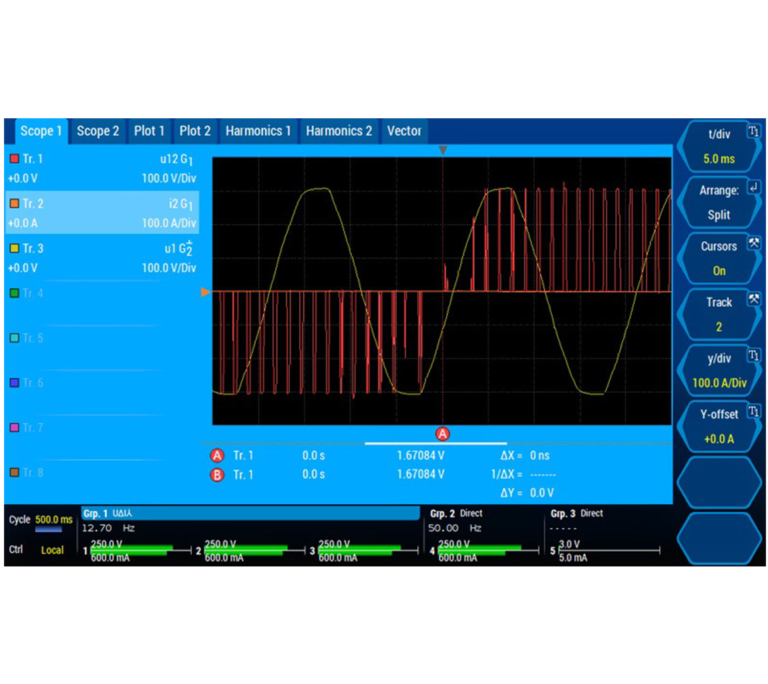Click the red Tr. 1 color square
The height and width of the screenshot is (684, 768).
pos(14,159)
